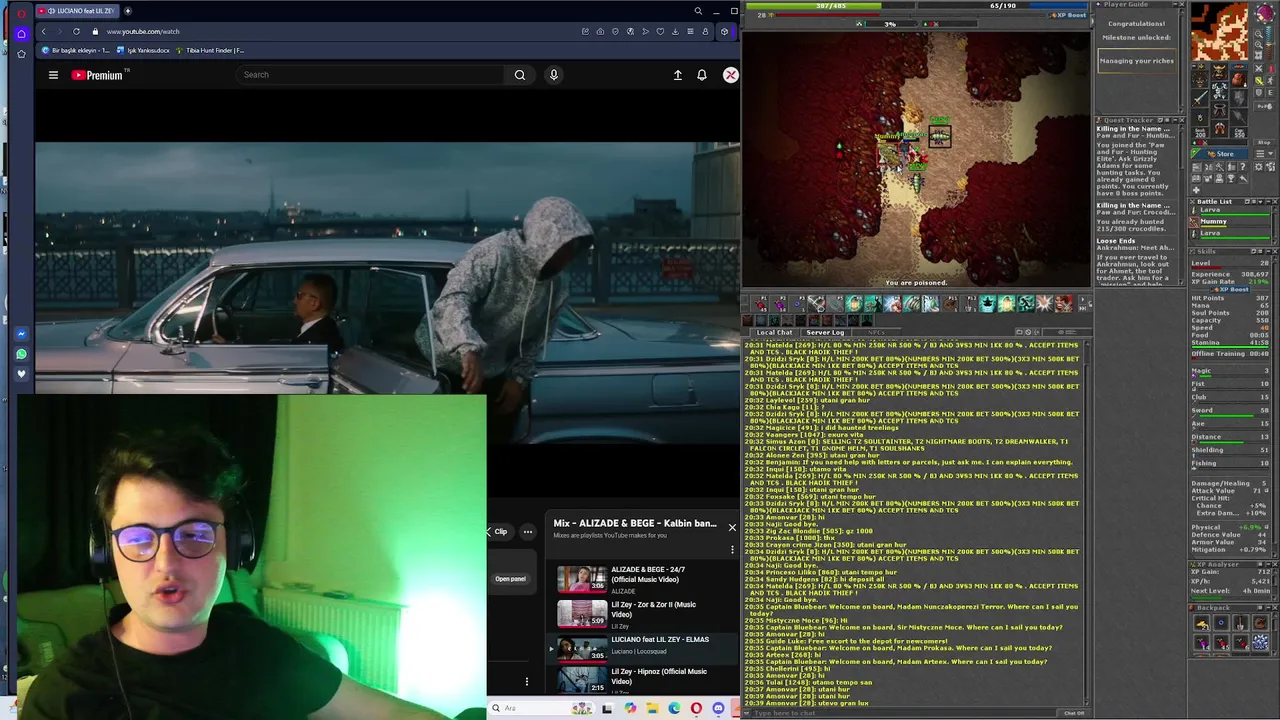Open the Tibia Store button
Screen dimensions: 1280x720
pos(1220,154)
